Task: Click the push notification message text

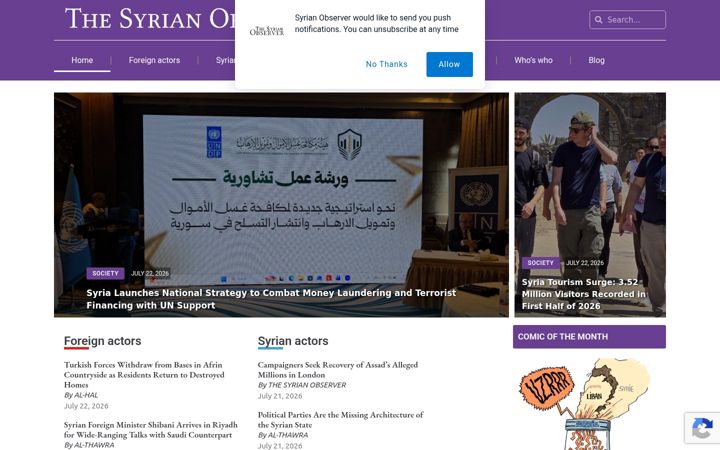Action: [x=377, y=23]
